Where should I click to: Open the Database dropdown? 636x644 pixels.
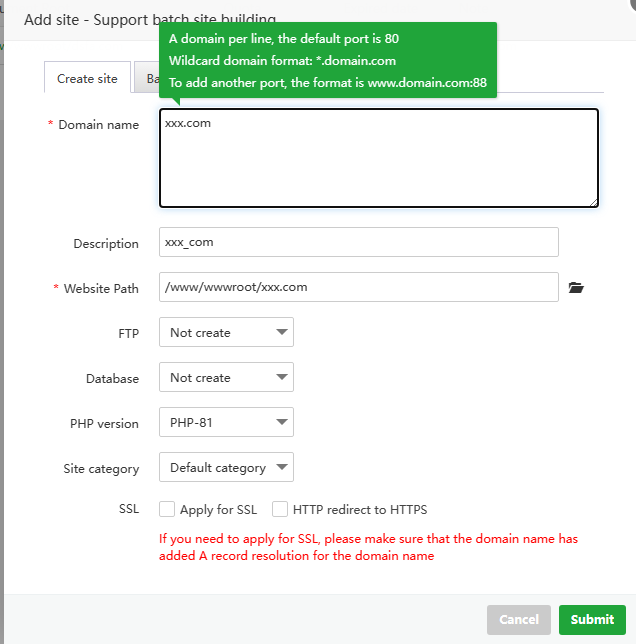[x=226, y=378]
